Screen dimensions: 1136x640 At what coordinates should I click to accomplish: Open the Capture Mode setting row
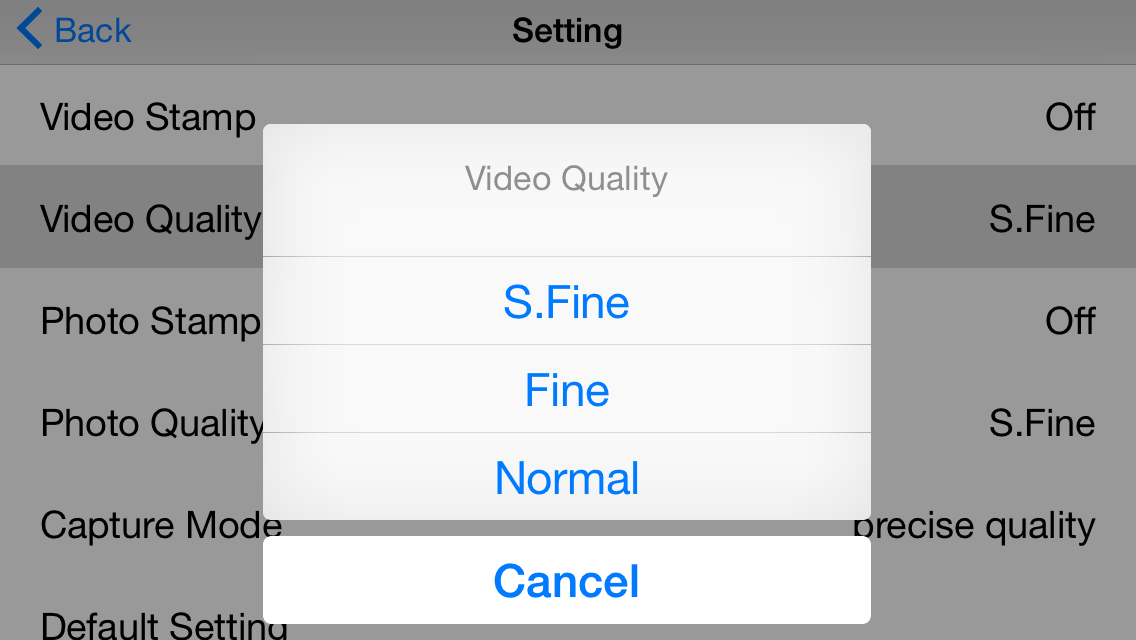(568, 524)
